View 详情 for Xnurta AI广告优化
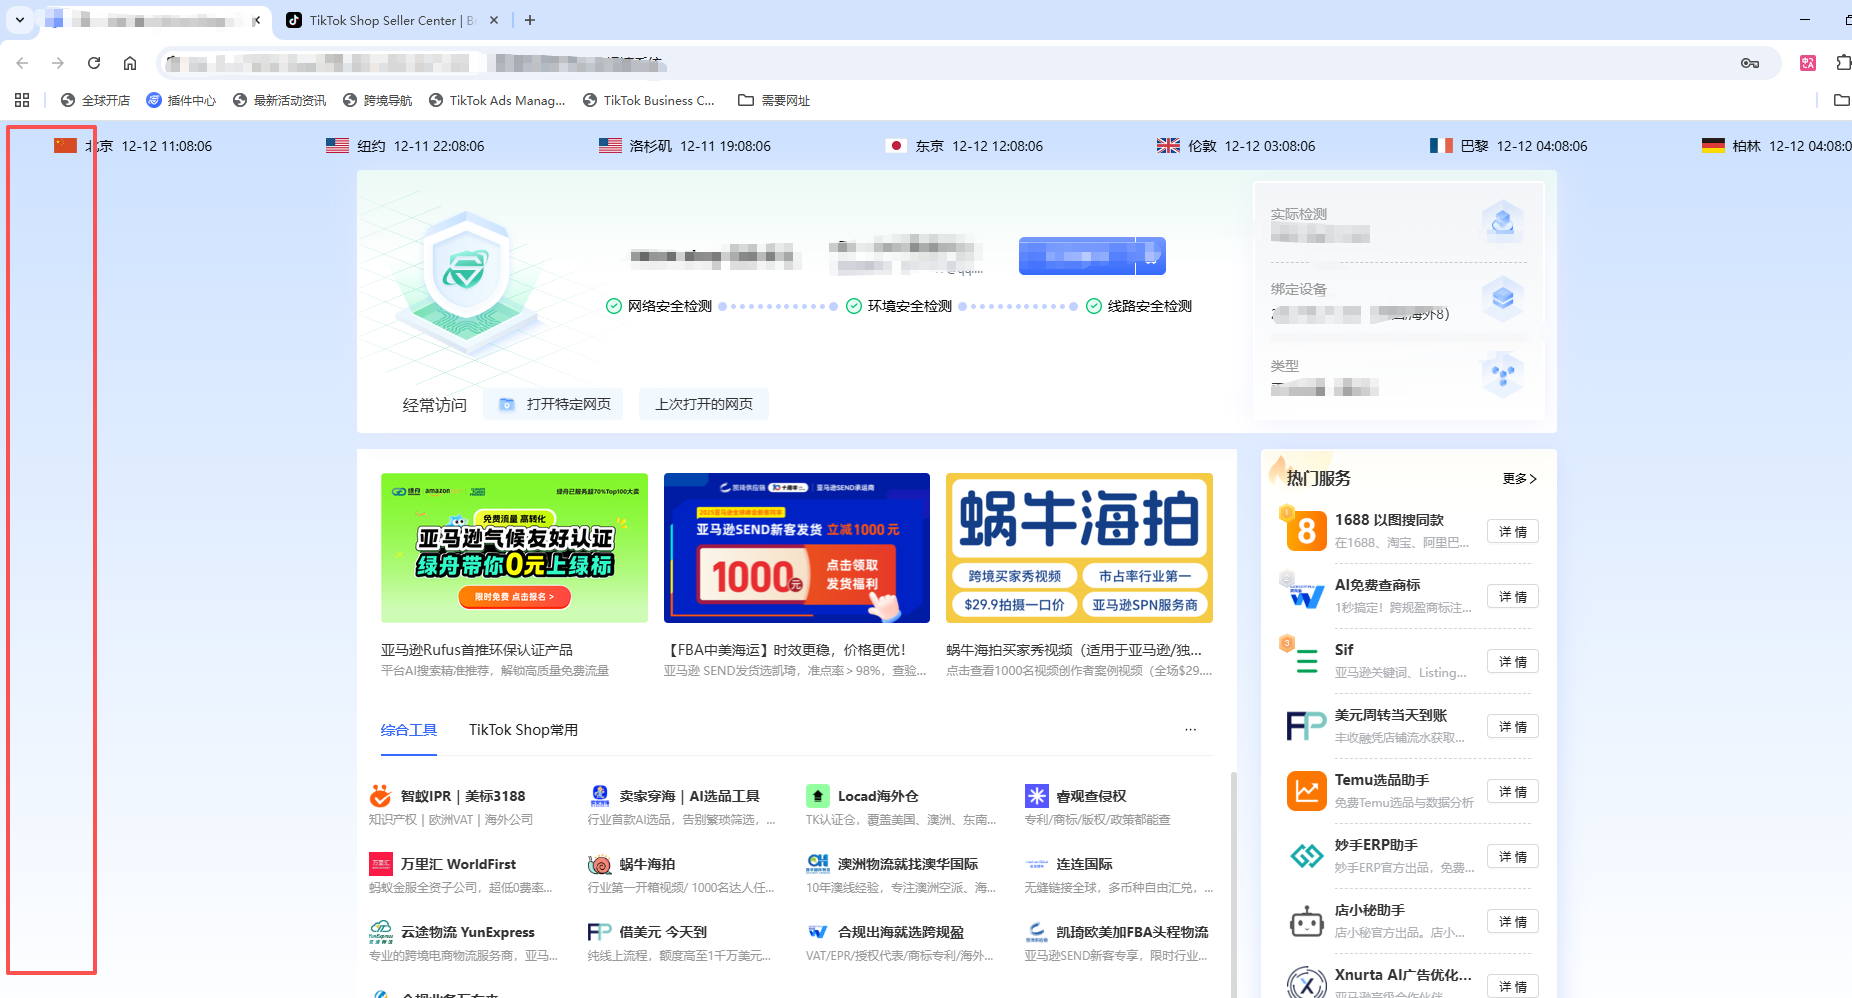The height and width of the screenshot is (998, 1852). (1512, 986)
